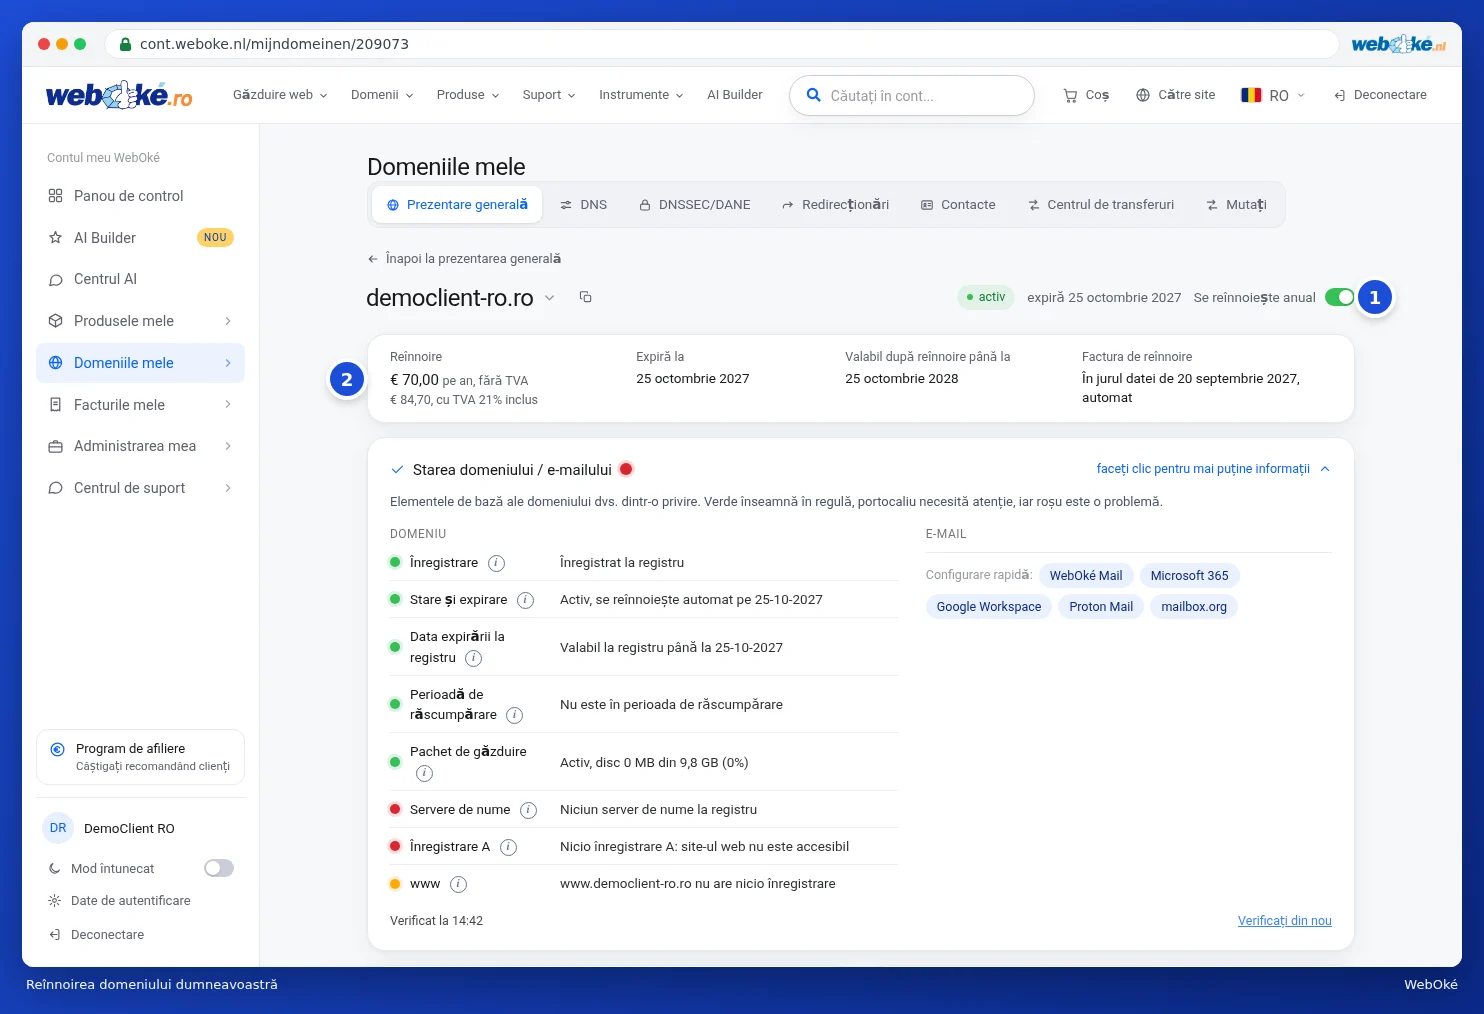This screenshot has width=1484, height=1014.
Task: Click the Verificați din nou link
Action: tap(1285, 921)
